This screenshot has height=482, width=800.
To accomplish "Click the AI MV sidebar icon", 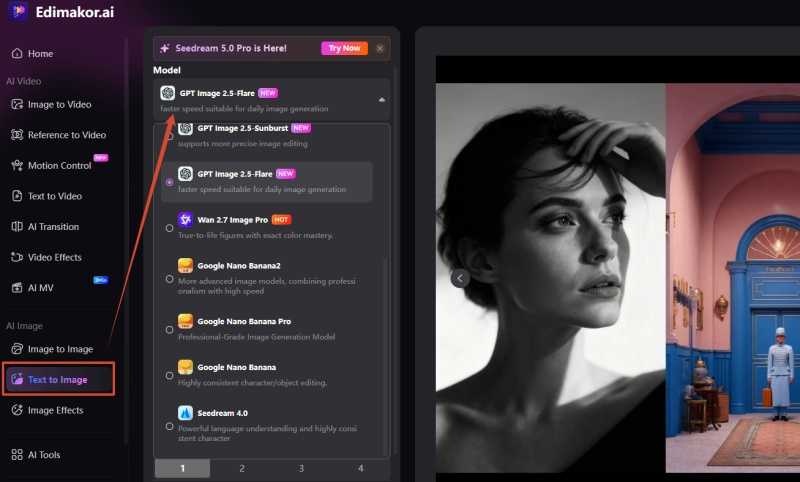I will (x=17, y=288).
